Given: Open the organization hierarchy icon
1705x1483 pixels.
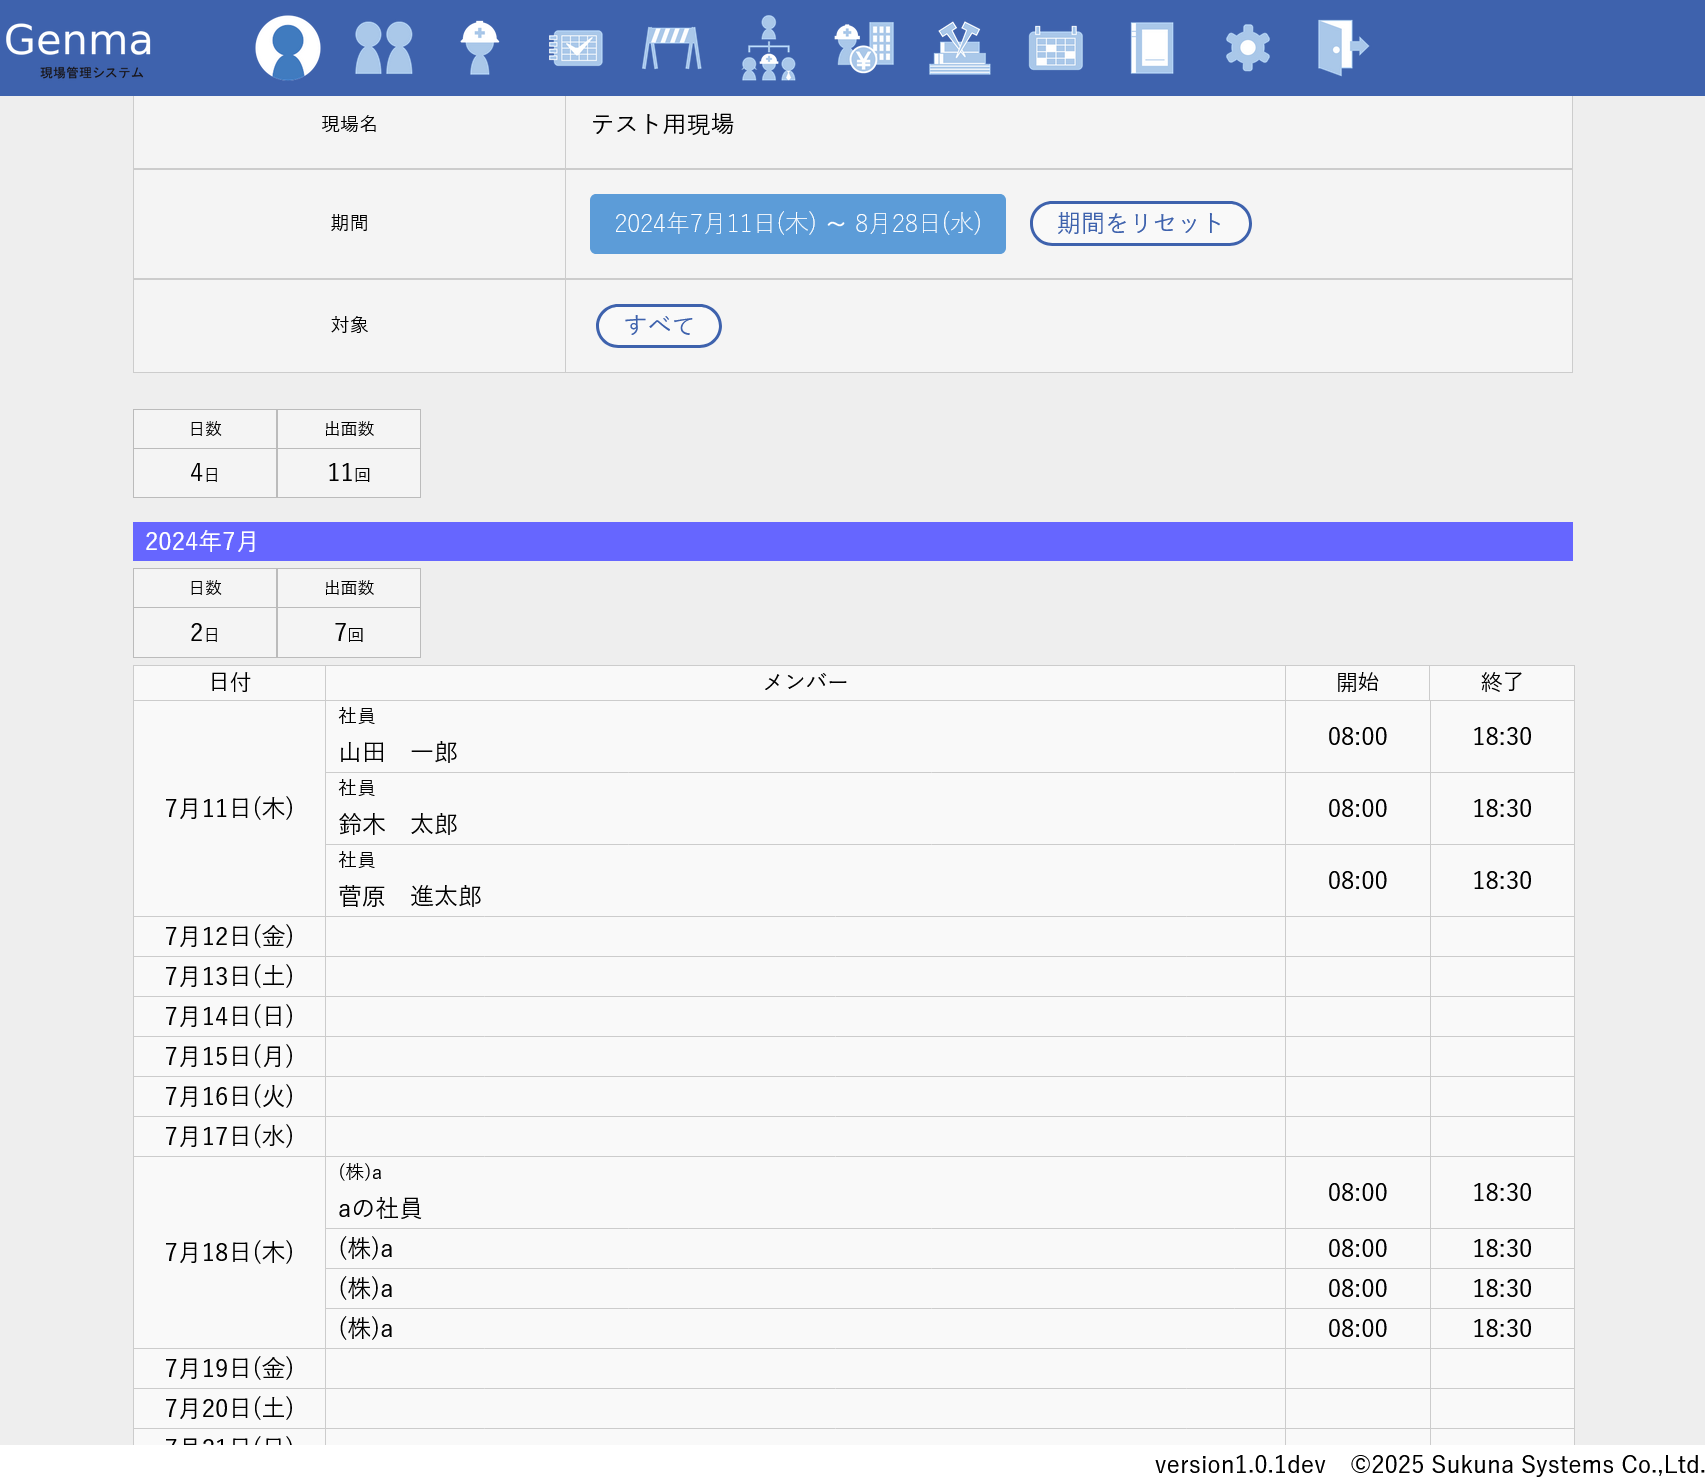Looking at the screenshot, I should (x=768, y=47).
